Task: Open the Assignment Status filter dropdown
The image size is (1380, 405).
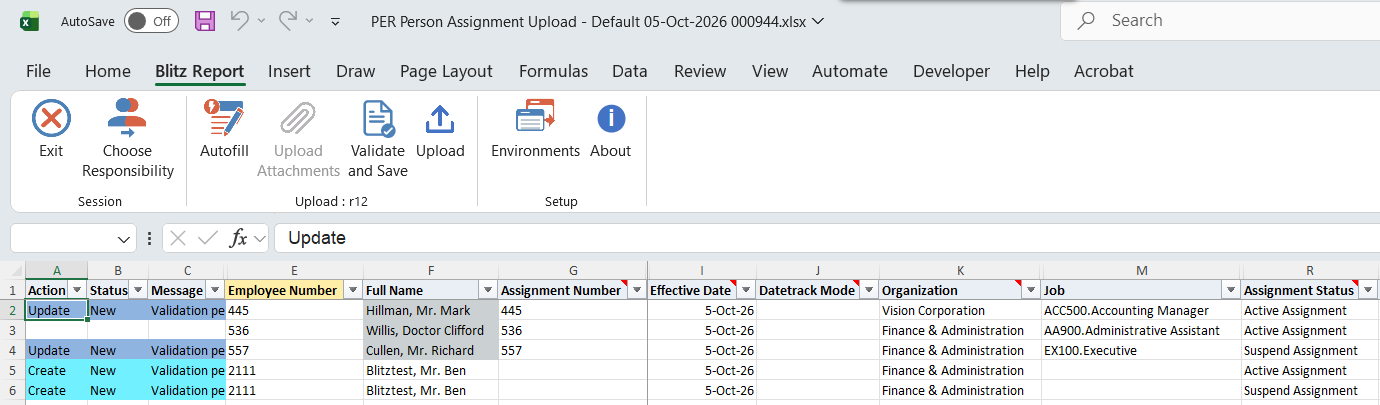Action: coord(1369,290)
